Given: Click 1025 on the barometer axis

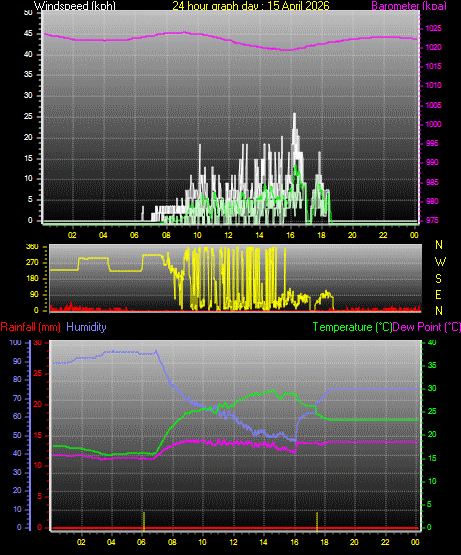Looking at the screenshot, I should pyautogui.click(x=434, y=28).
